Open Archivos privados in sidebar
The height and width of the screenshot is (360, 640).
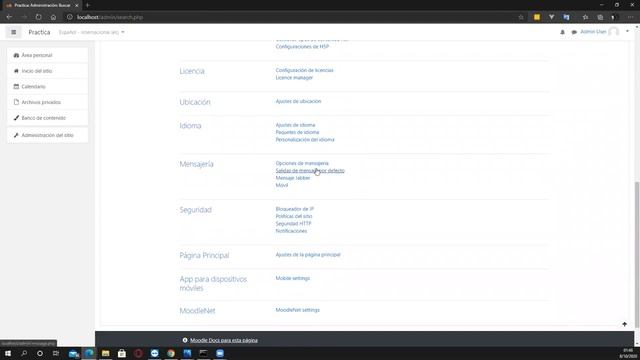pyautogui.click(x=47, y=102)
